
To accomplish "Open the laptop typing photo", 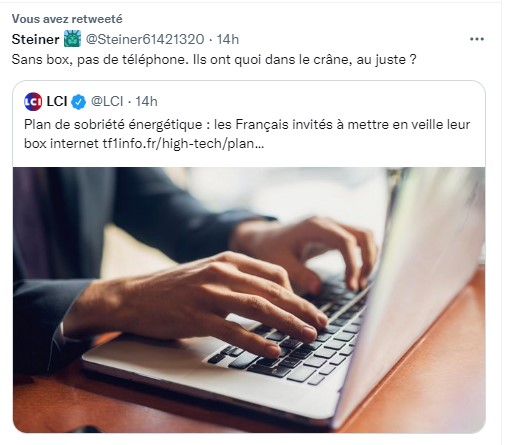I will click(x=249, y=300).
